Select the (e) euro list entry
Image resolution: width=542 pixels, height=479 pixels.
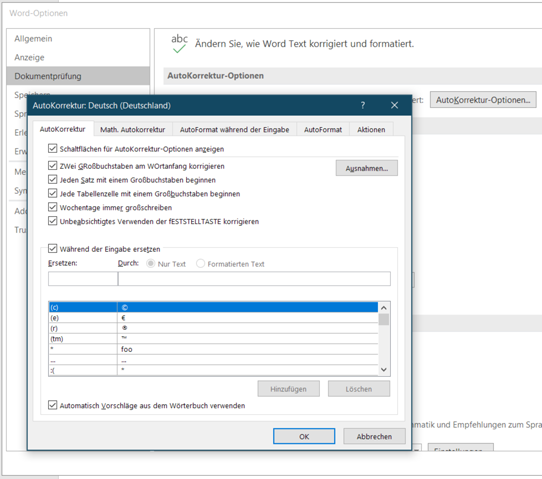coord(213,318)
